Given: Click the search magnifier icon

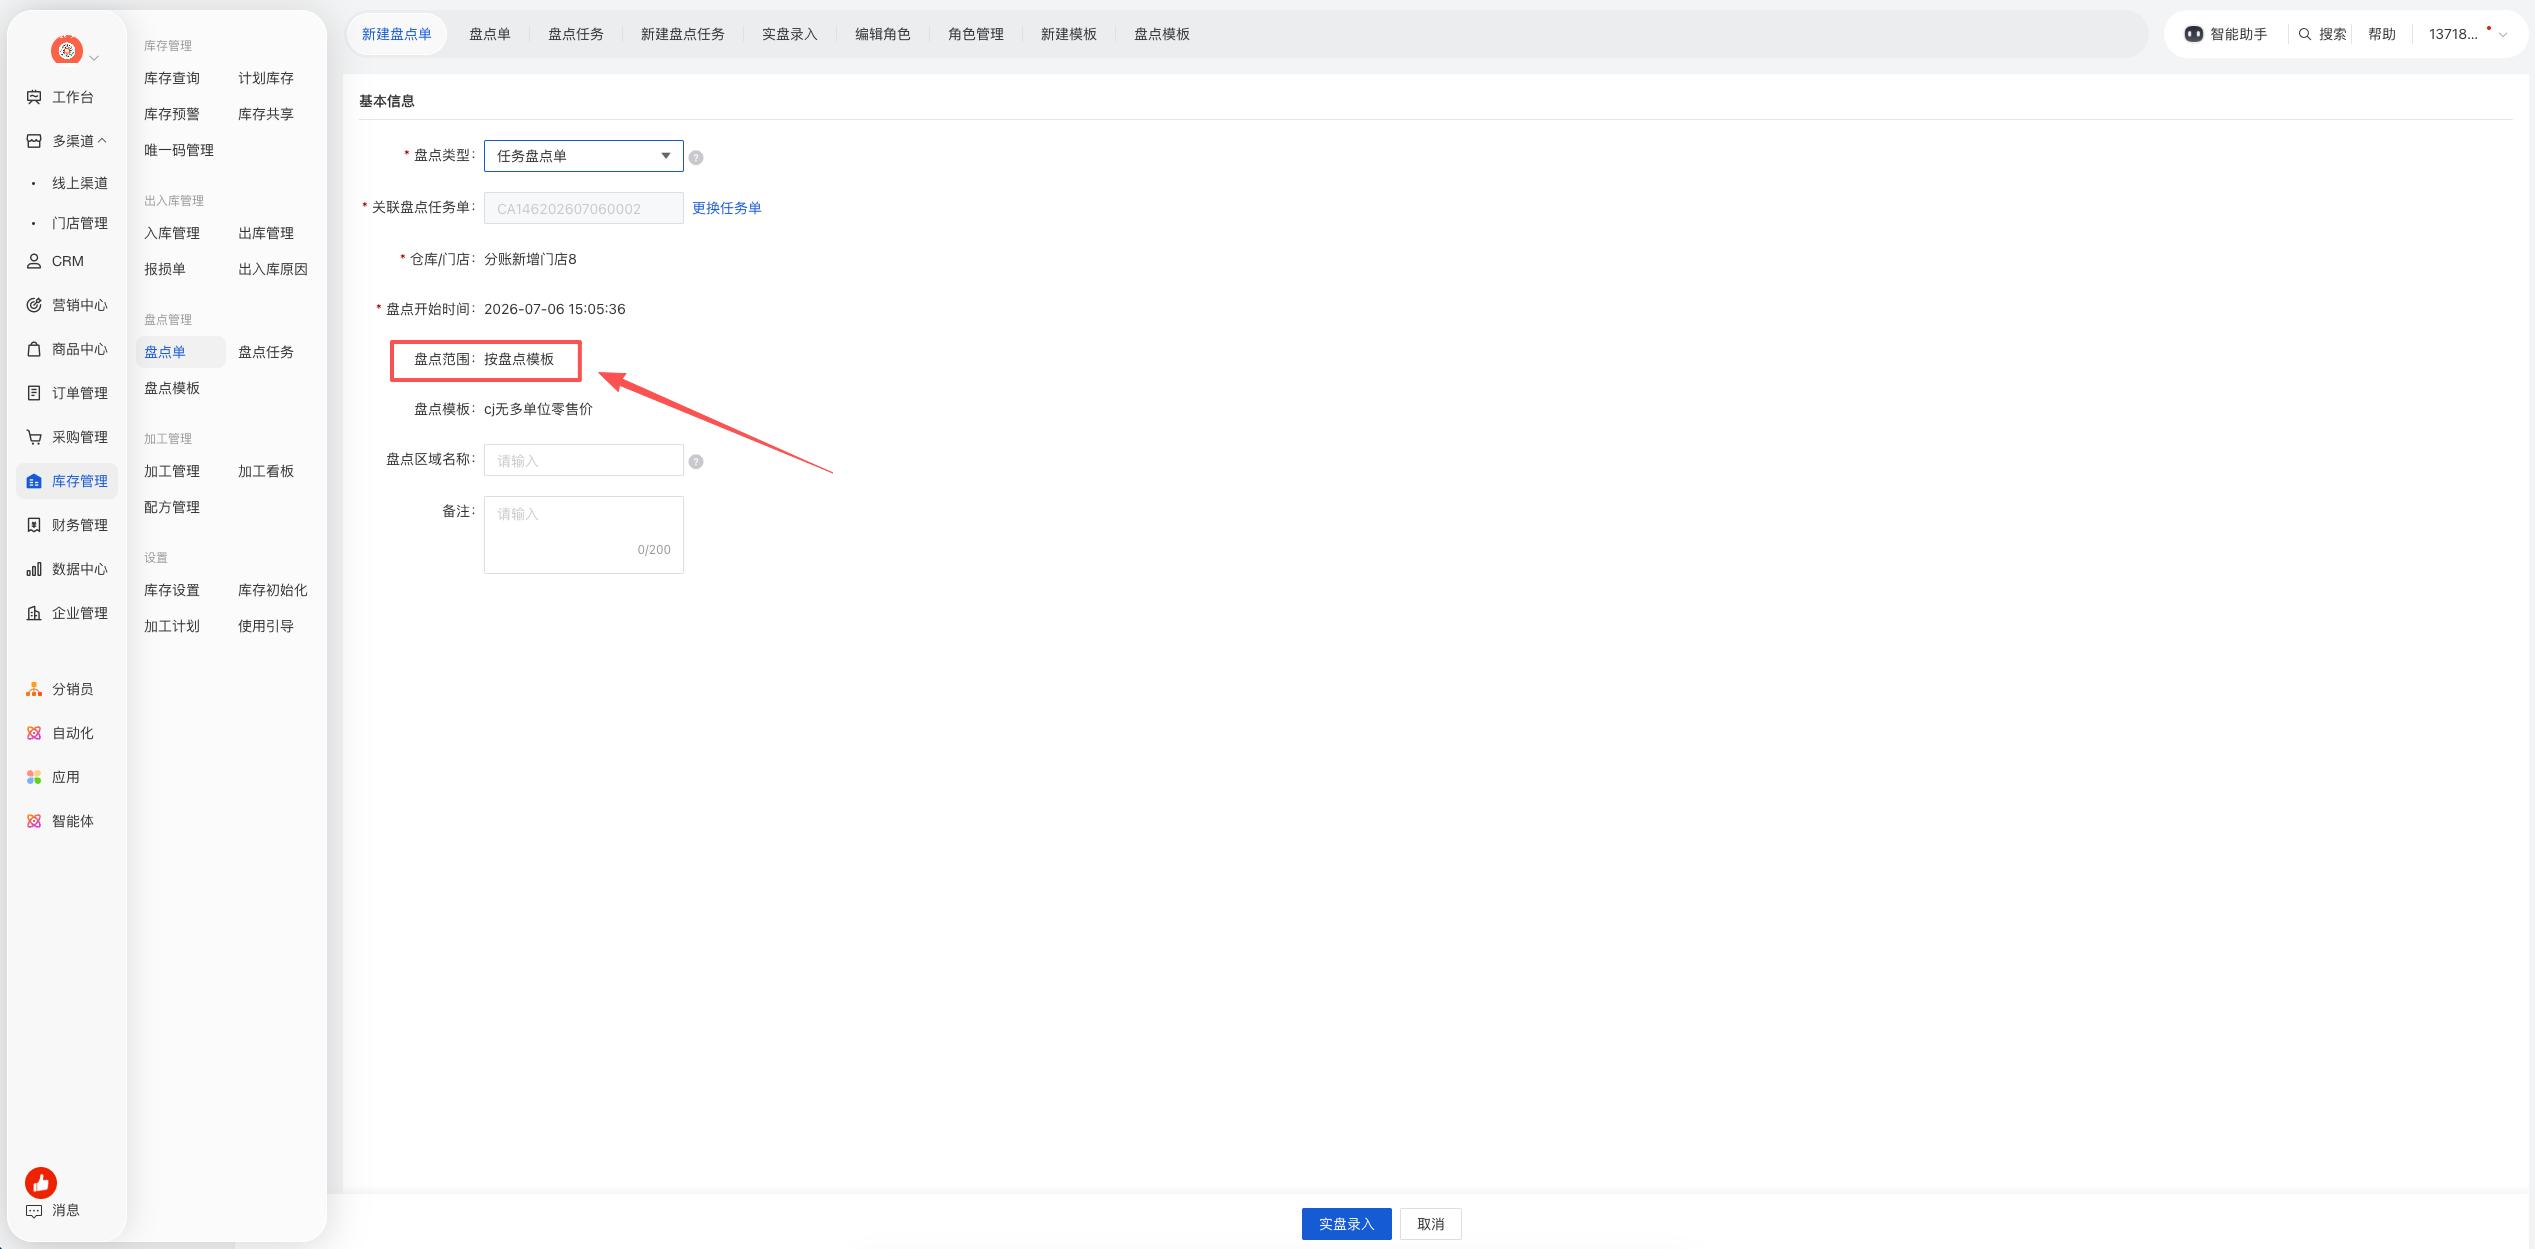Looking at the screenshot, I should (2305, 34).
